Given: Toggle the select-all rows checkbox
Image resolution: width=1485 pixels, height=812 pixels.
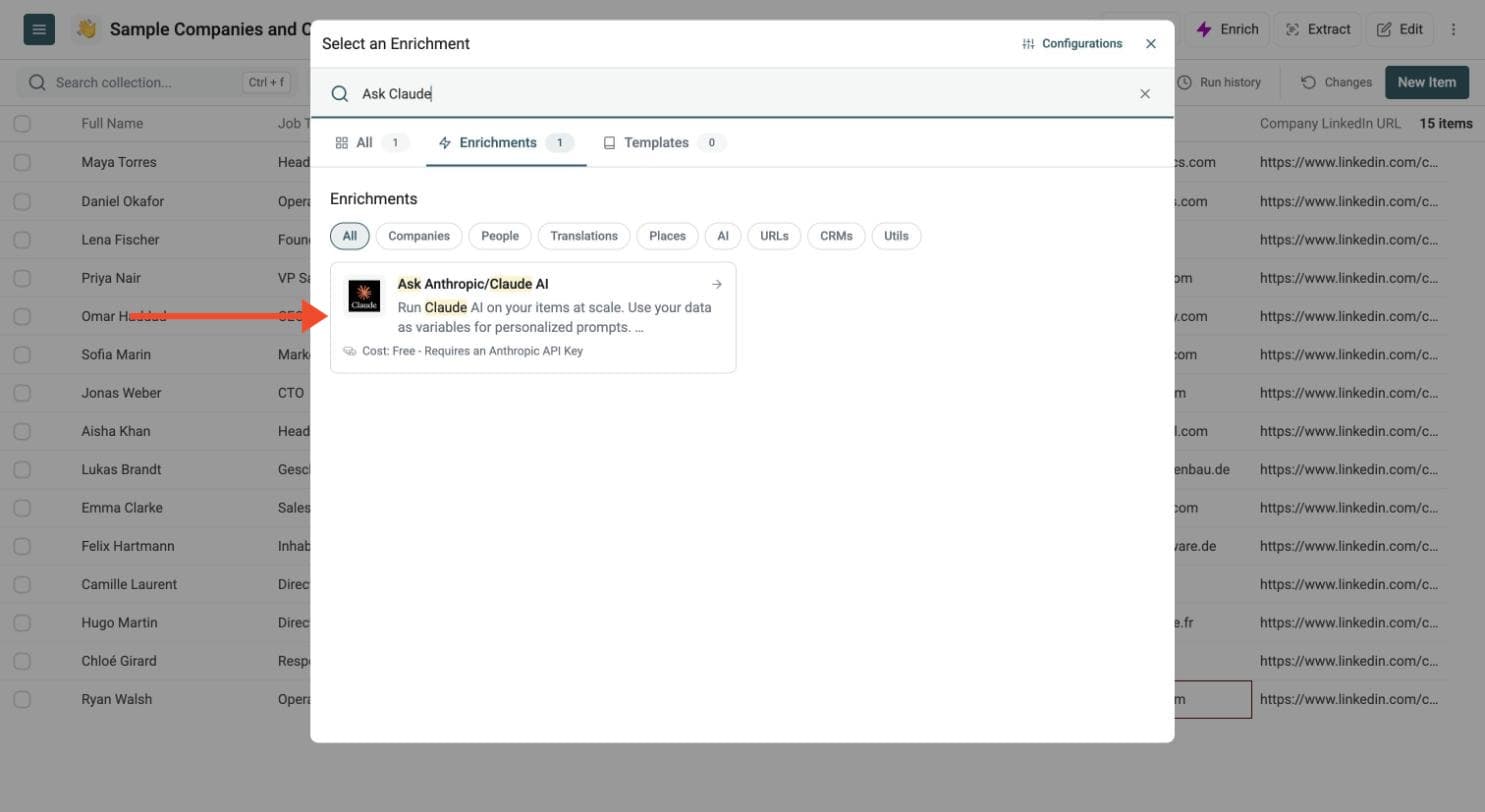Looking at the screenshot, I should click(22, 124).
